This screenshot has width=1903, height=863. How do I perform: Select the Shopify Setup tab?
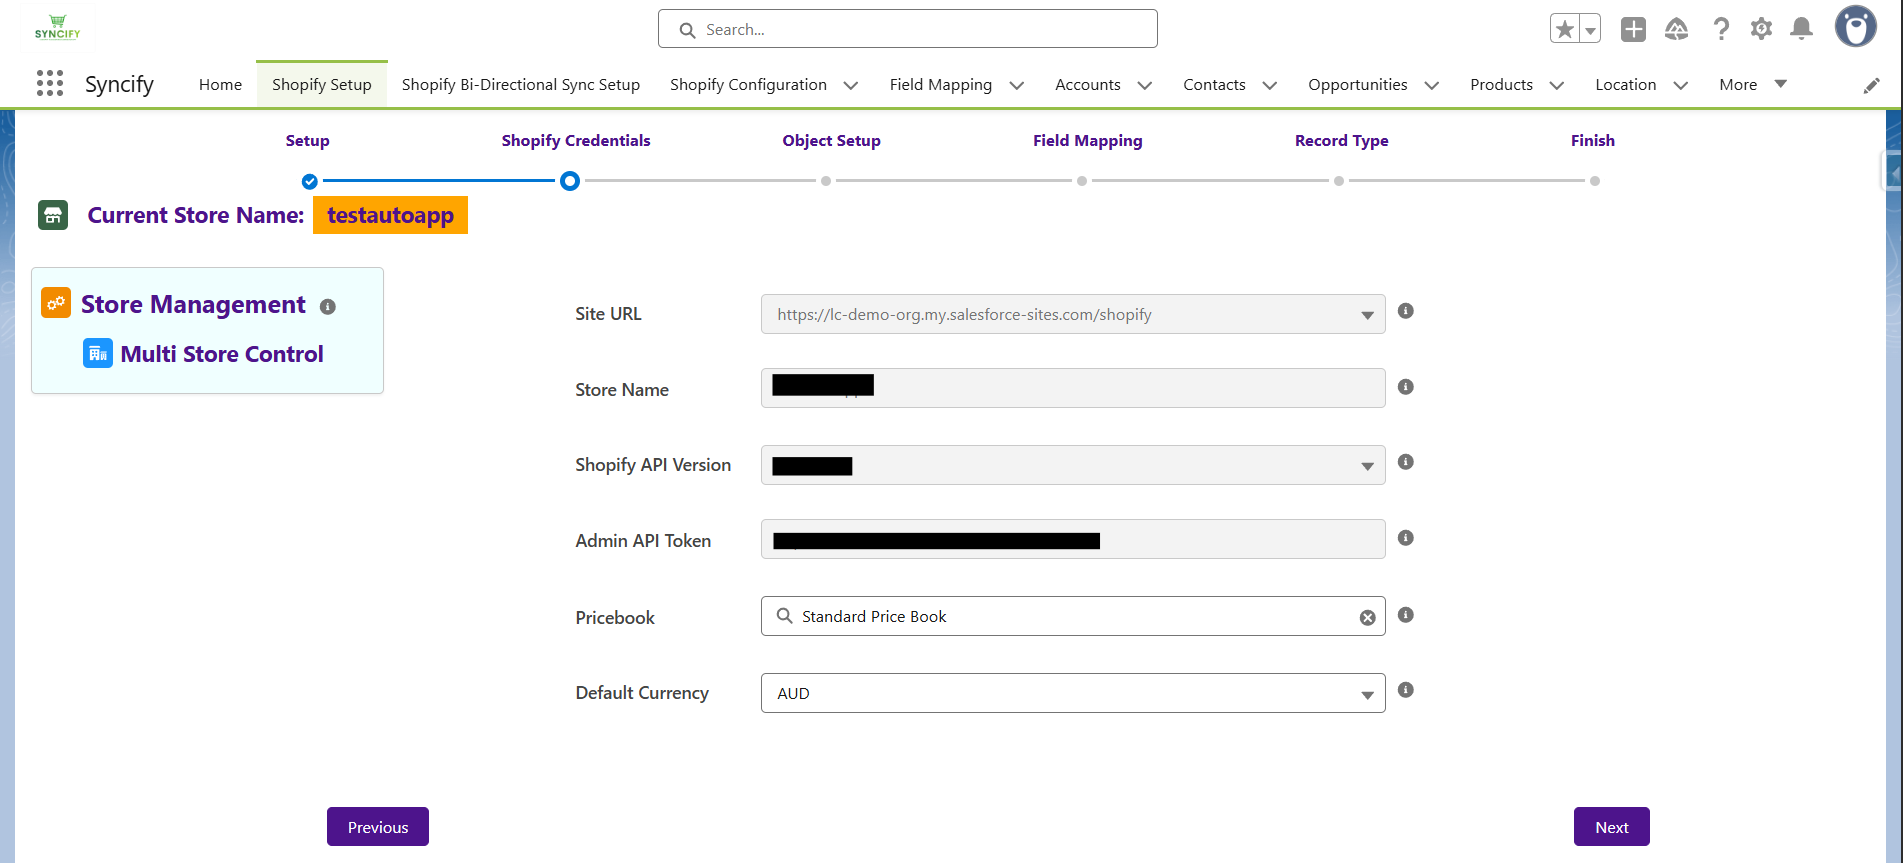(x=321, y=85)
